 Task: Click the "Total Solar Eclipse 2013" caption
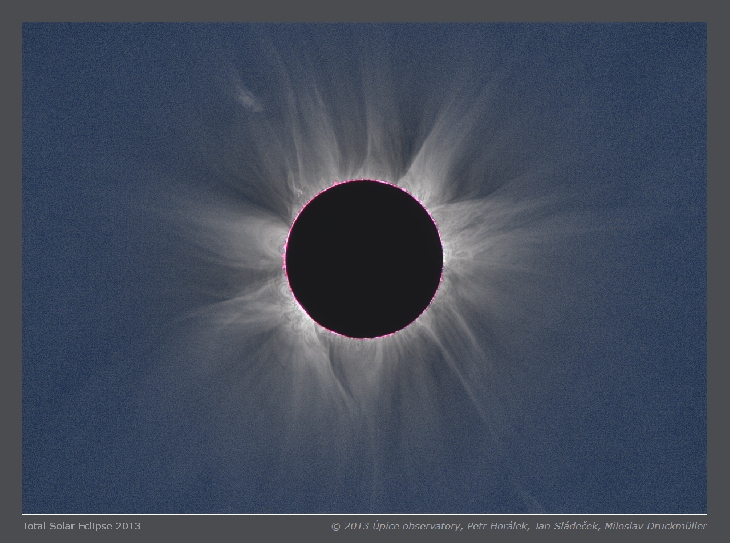(81, 526)
